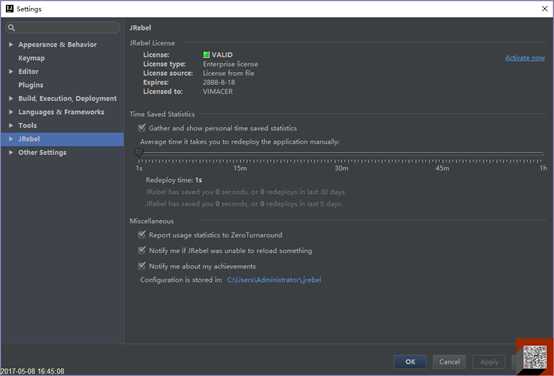Image resolution: width=554 pixels, height=376 pixels.
Task: Open Plugins settings
Action: click(31, 85)
